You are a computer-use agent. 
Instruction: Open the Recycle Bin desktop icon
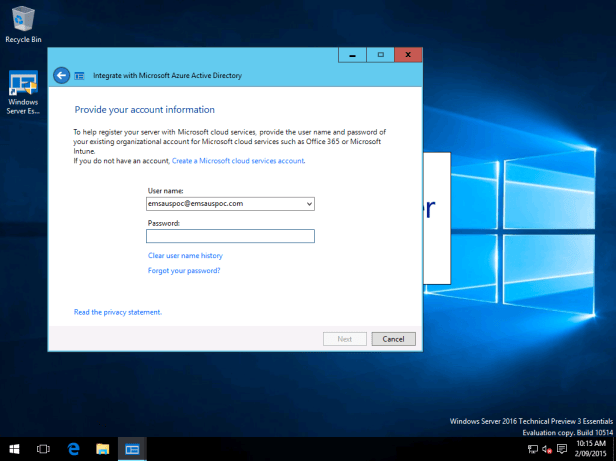(x=22, y=22)
